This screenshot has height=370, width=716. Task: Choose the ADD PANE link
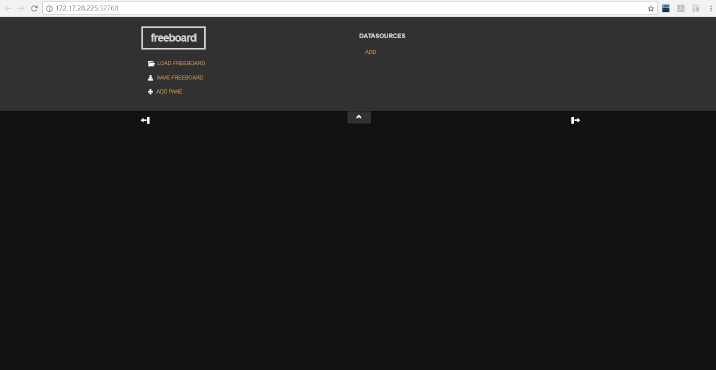pos(169,92)
